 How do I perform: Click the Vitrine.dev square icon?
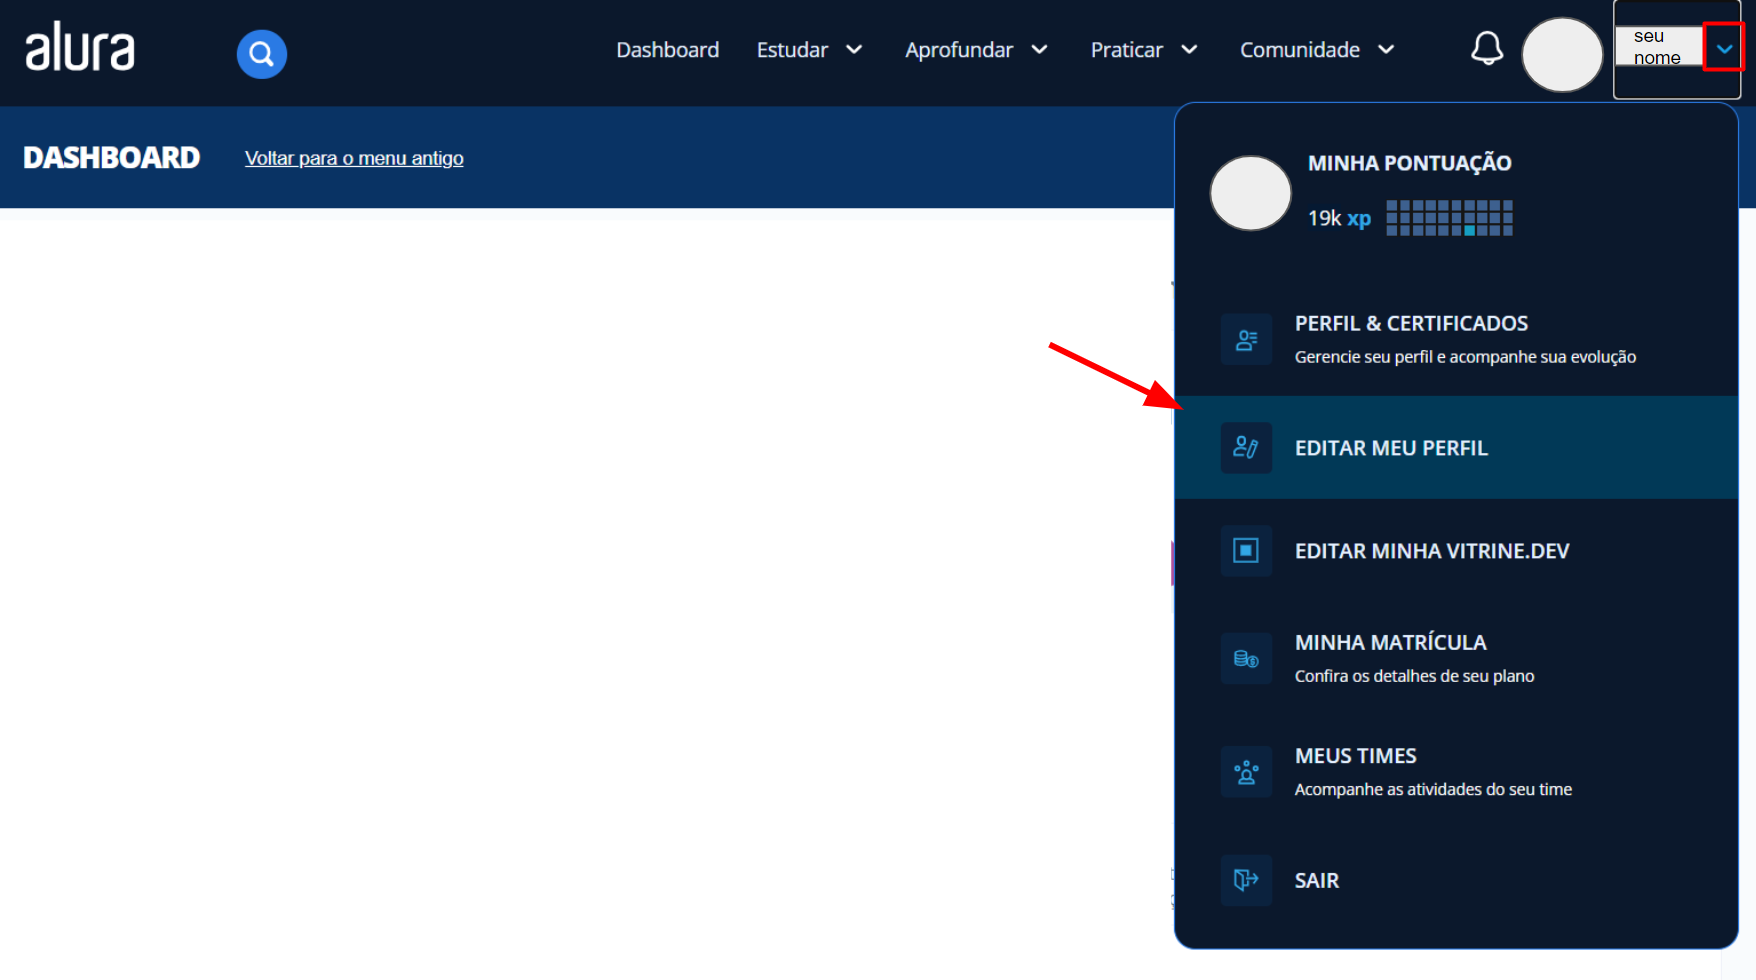1245,551
